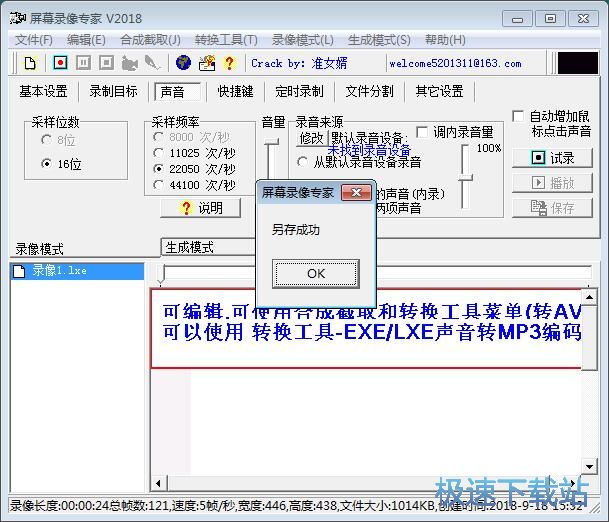Click the microphone toolbar icon
This screenshot has height=522, width=609.
[152, 63]
